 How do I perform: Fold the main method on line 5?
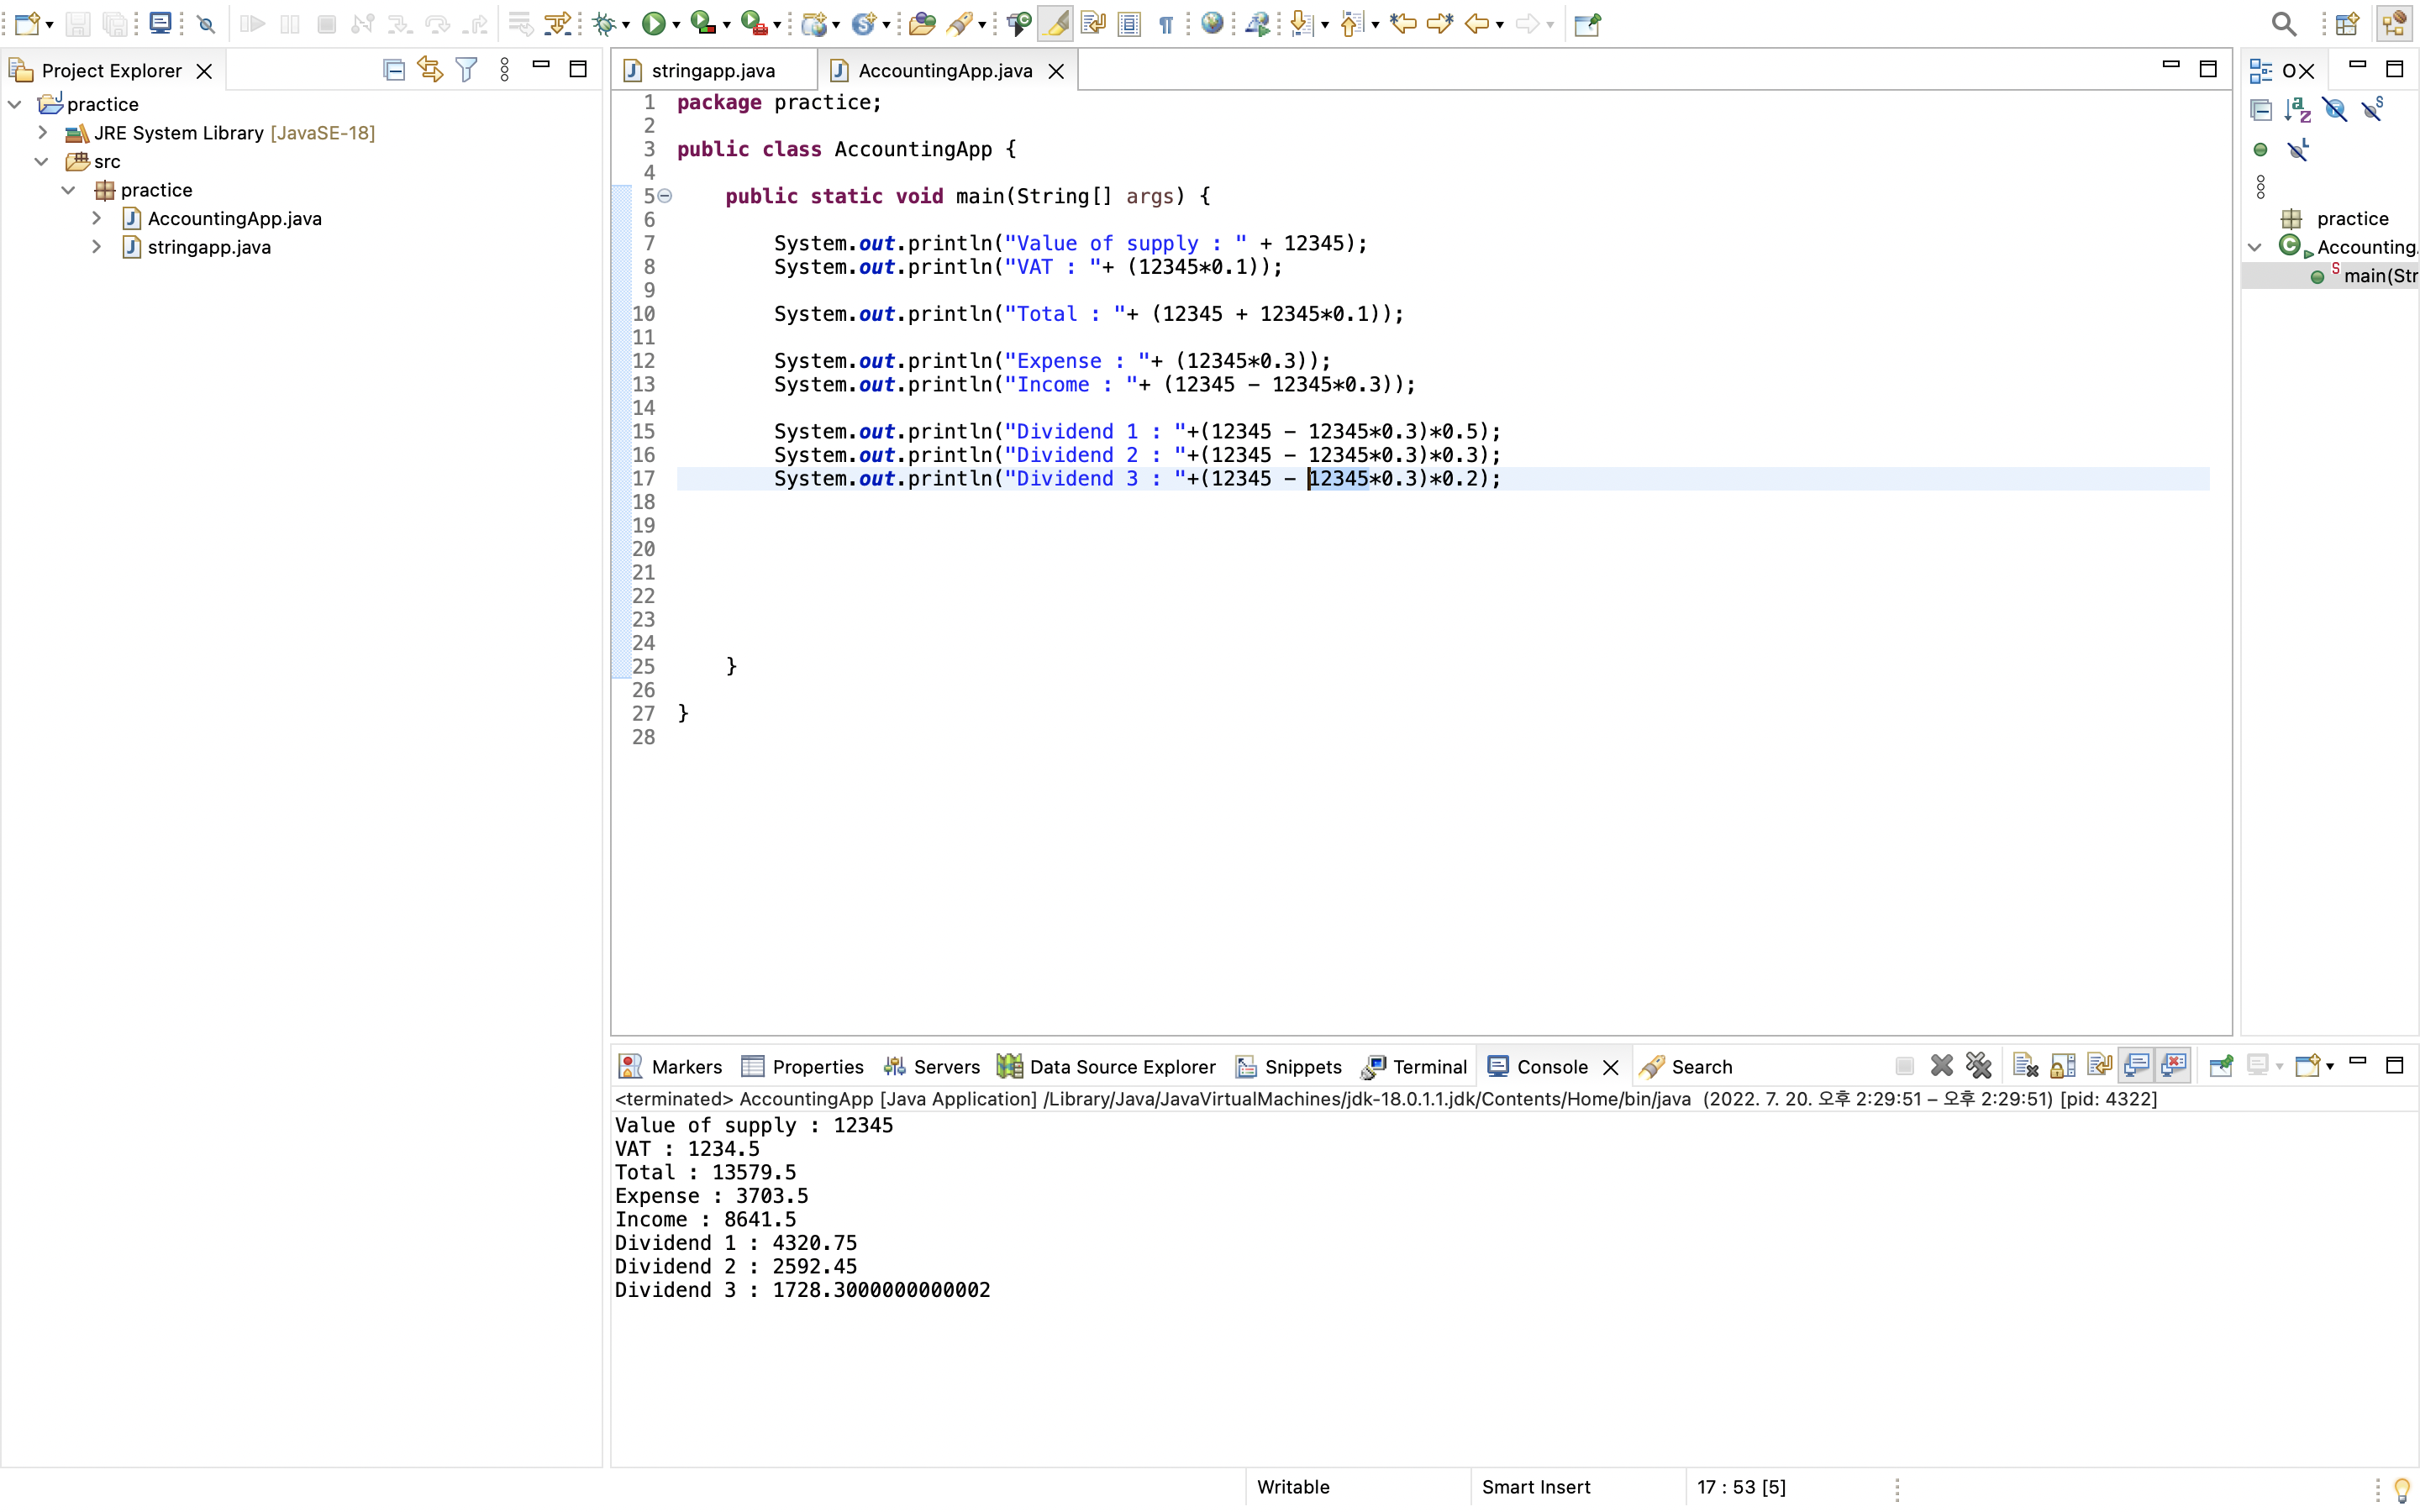click(x=666, y=196)
